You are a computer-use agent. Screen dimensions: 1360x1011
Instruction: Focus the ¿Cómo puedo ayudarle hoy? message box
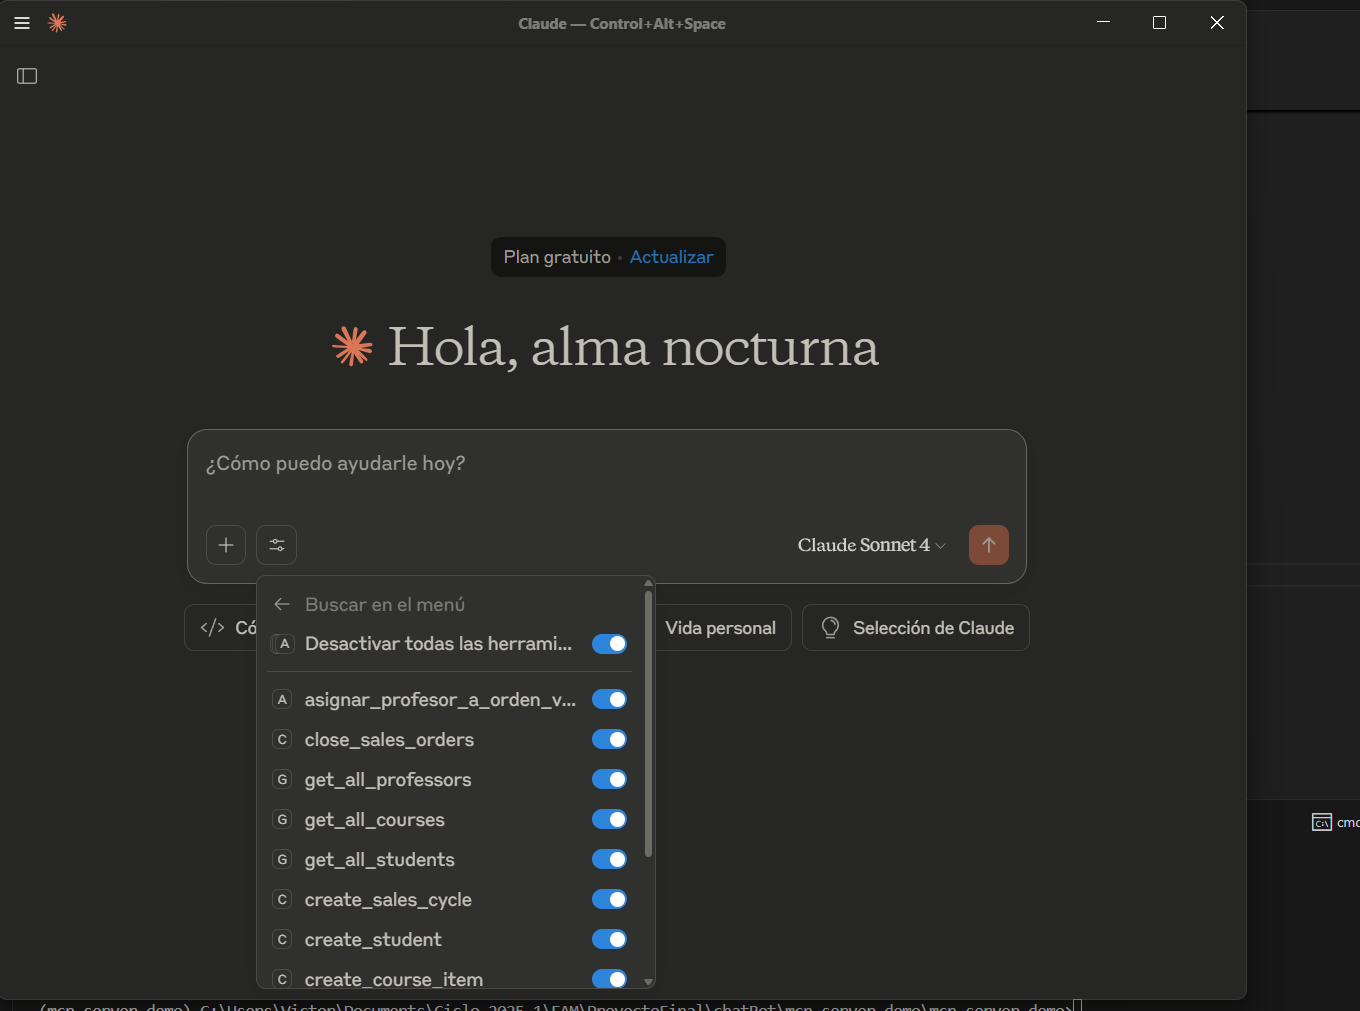pos(607,464)
